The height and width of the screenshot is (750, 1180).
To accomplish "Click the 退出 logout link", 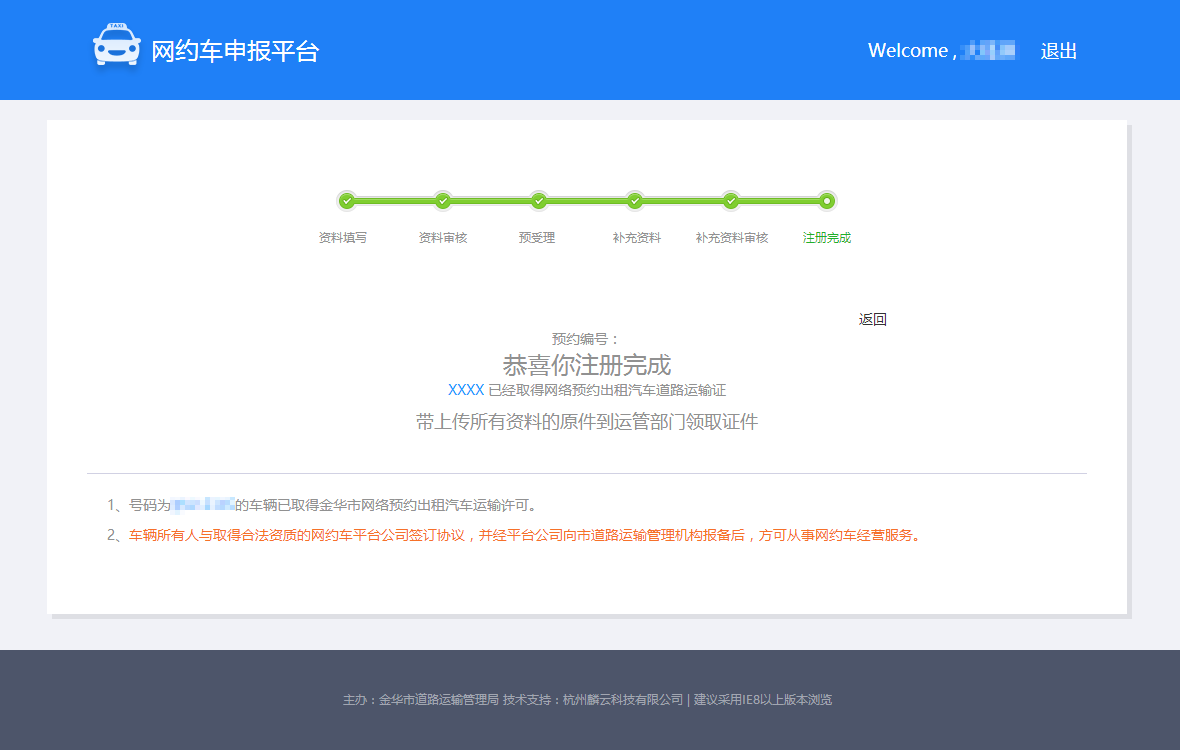I will tap(1058, 51).
